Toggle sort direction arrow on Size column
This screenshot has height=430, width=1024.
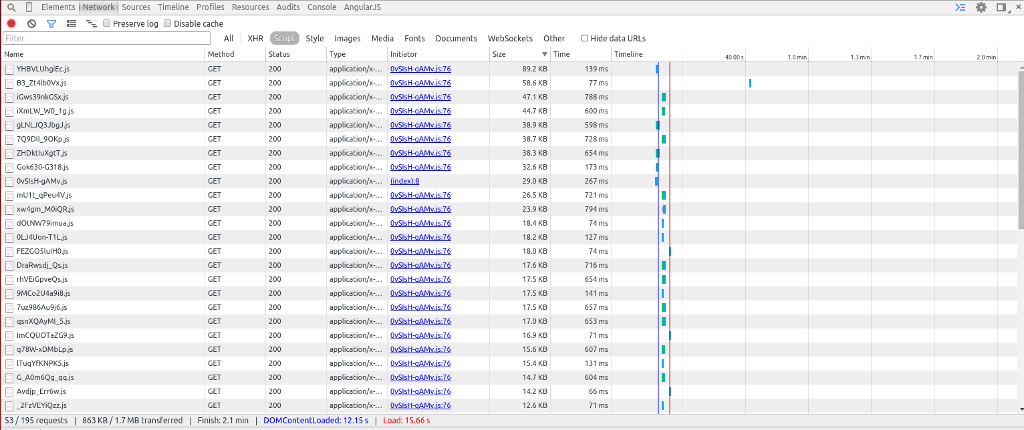click(x=545, y=55)
